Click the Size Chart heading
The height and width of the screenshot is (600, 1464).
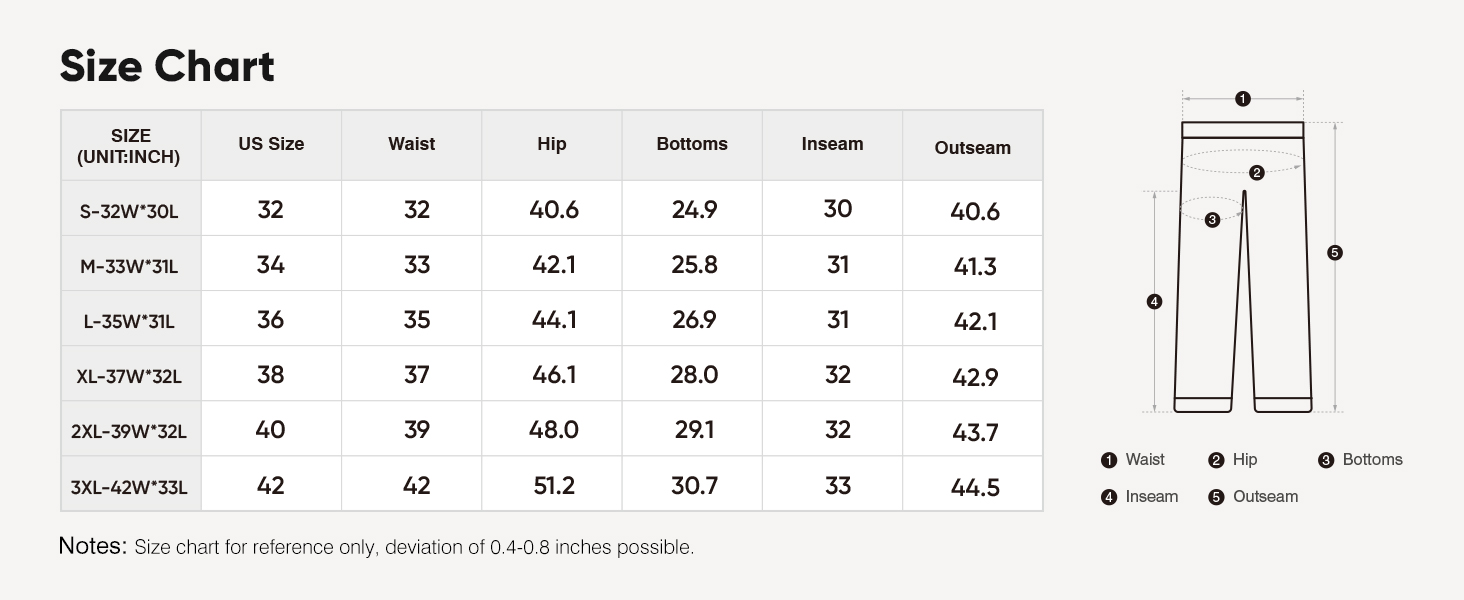(167, 66)
